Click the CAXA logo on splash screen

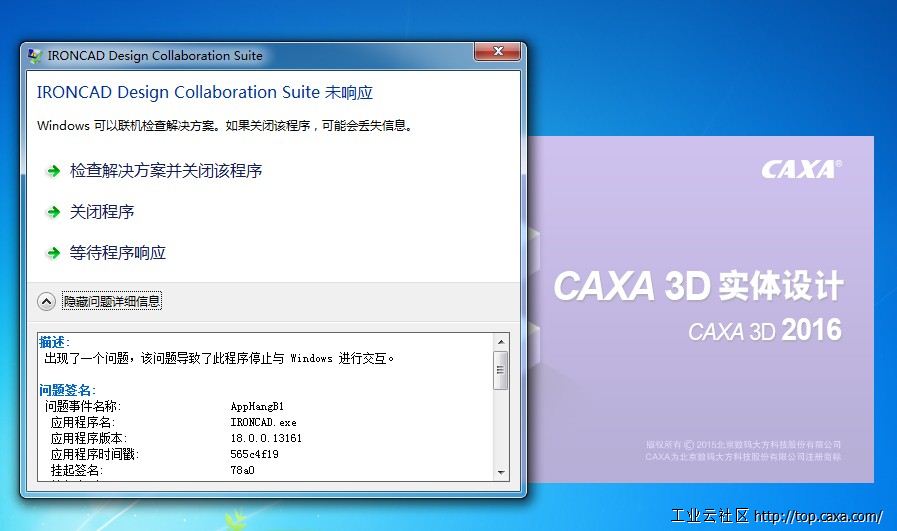point(801,169)
